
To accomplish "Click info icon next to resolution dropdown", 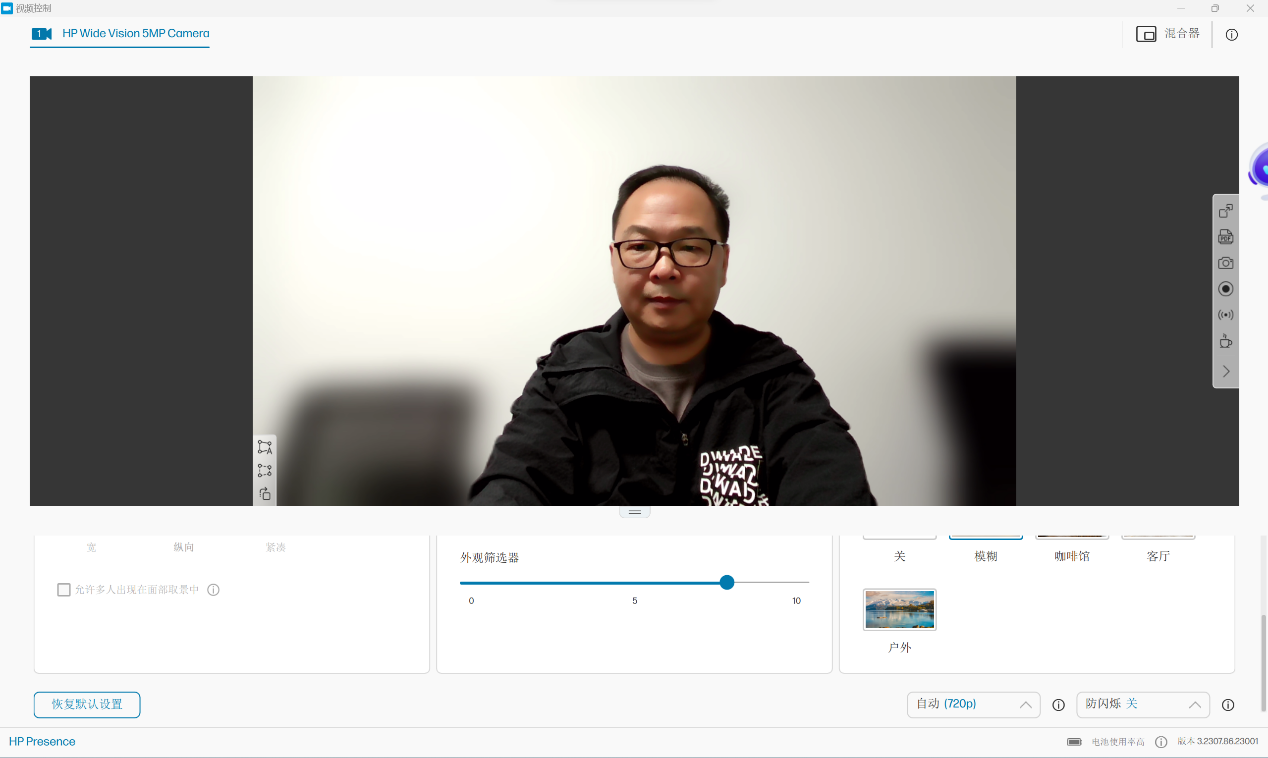I will (1058, 705).
